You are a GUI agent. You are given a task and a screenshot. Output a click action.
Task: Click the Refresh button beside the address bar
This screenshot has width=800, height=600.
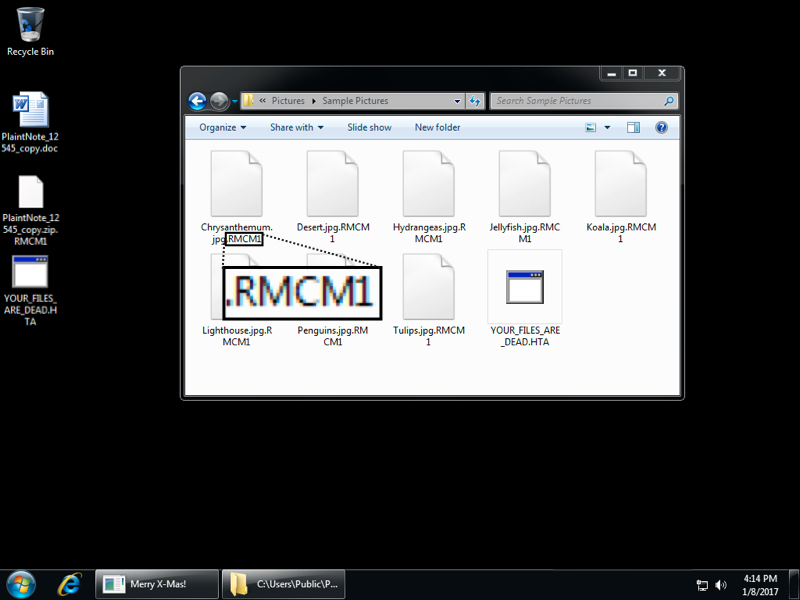point(474,101)
